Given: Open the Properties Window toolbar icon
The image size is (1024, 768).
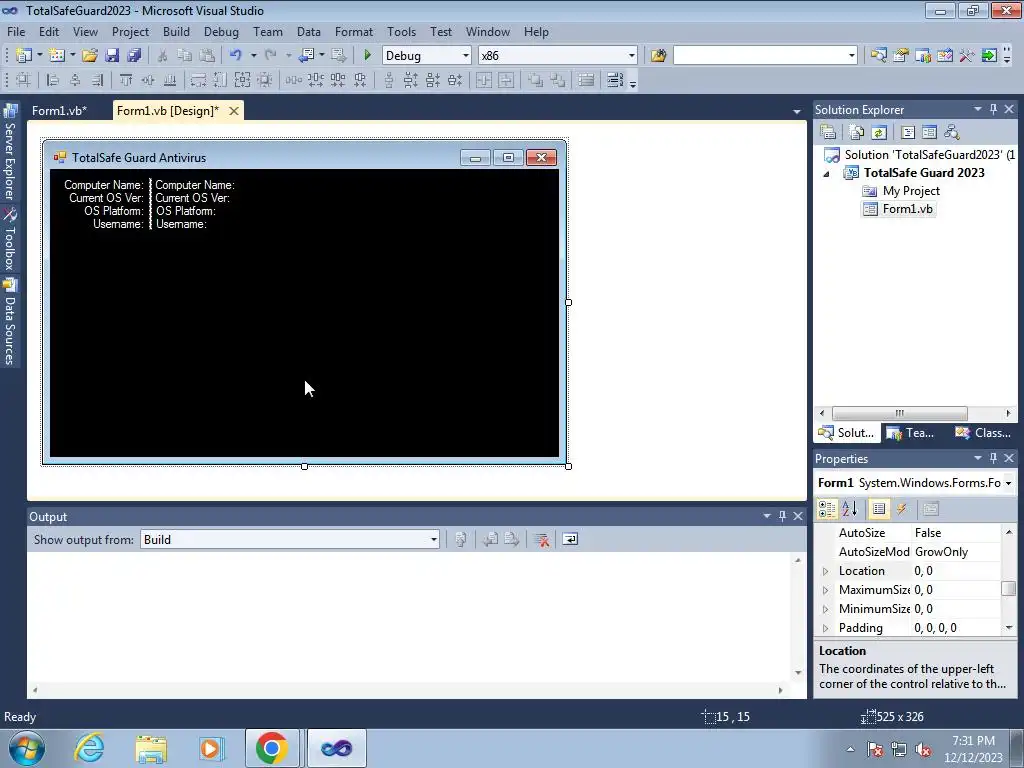Looking at the screenshot, I should pyautogui.click(x=901, y=56).
